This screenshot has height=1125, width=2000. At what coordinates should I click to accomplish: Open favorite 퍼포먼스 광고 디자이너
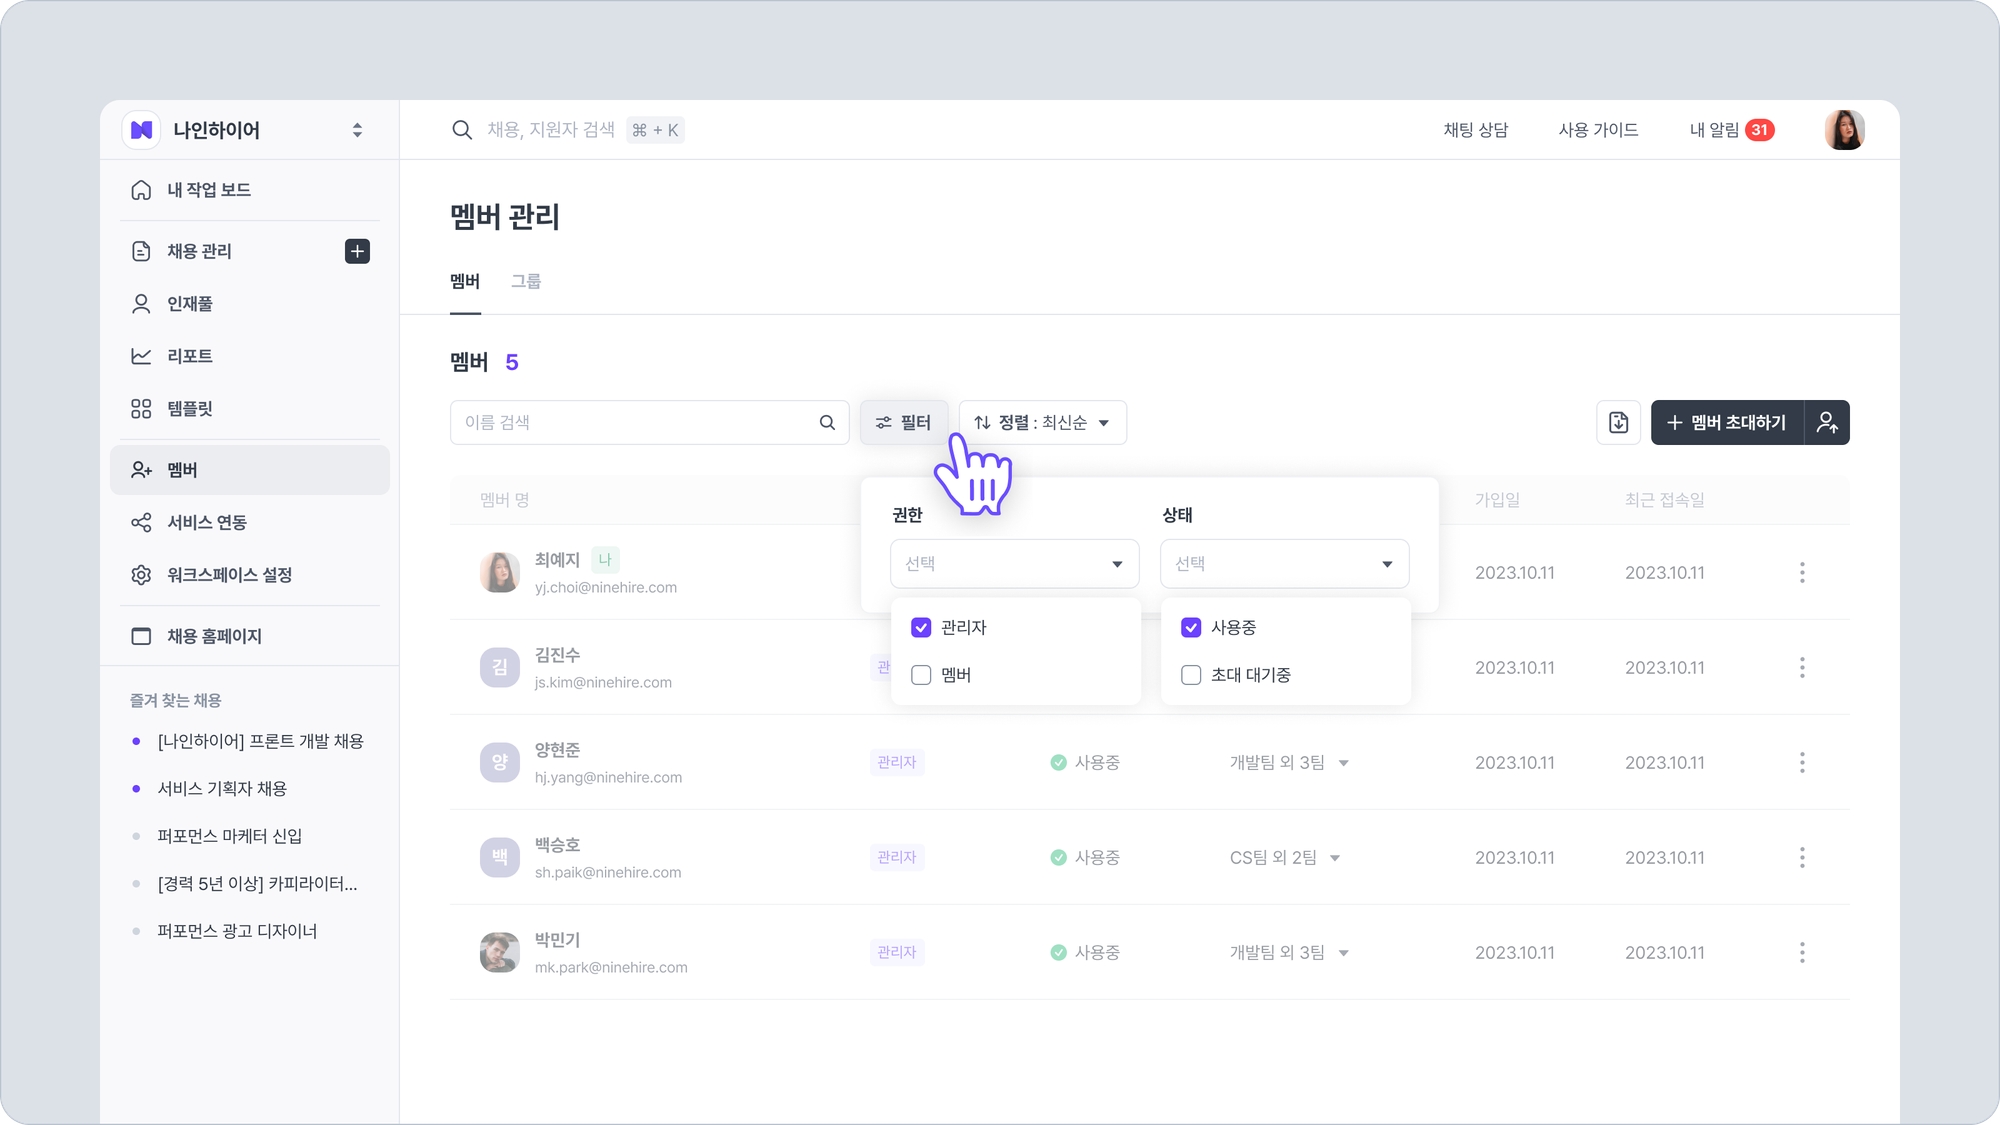[x=237, y=931]
